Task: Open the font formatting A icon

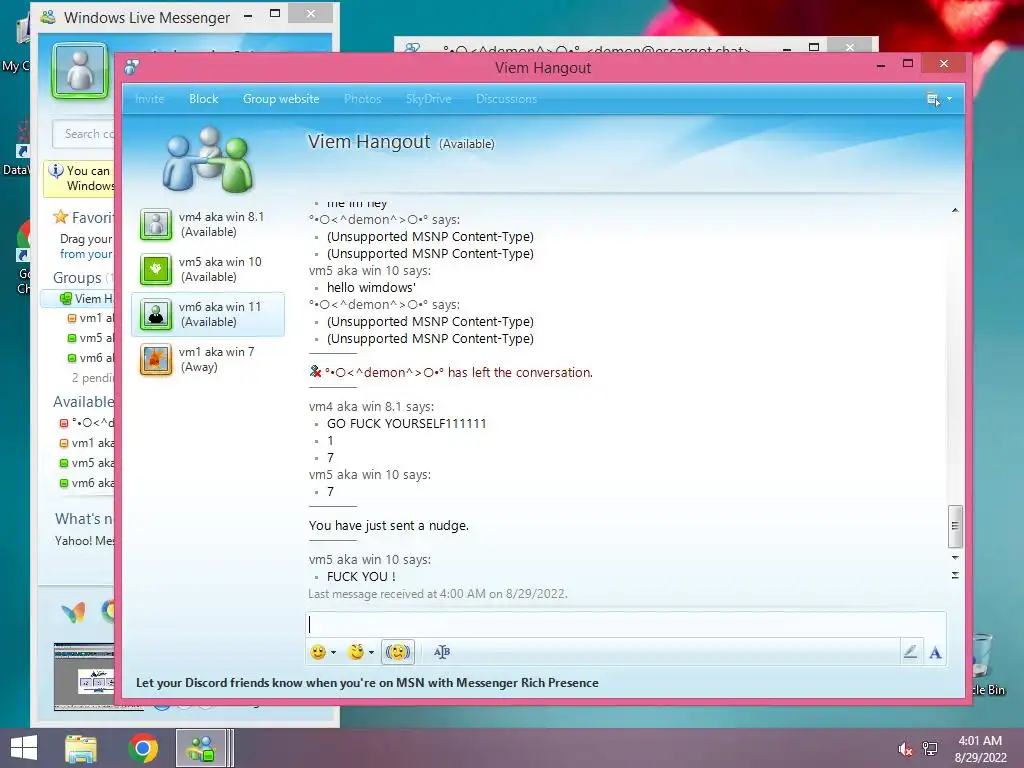Action: click(x=935, y=652)
